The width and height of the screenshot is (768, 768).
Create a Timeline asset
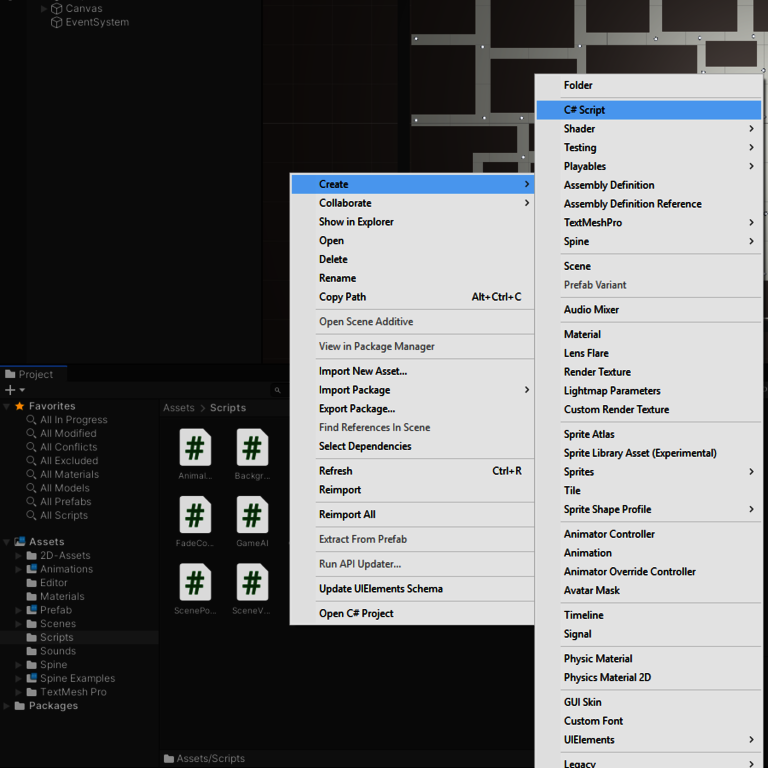point(648,615)
